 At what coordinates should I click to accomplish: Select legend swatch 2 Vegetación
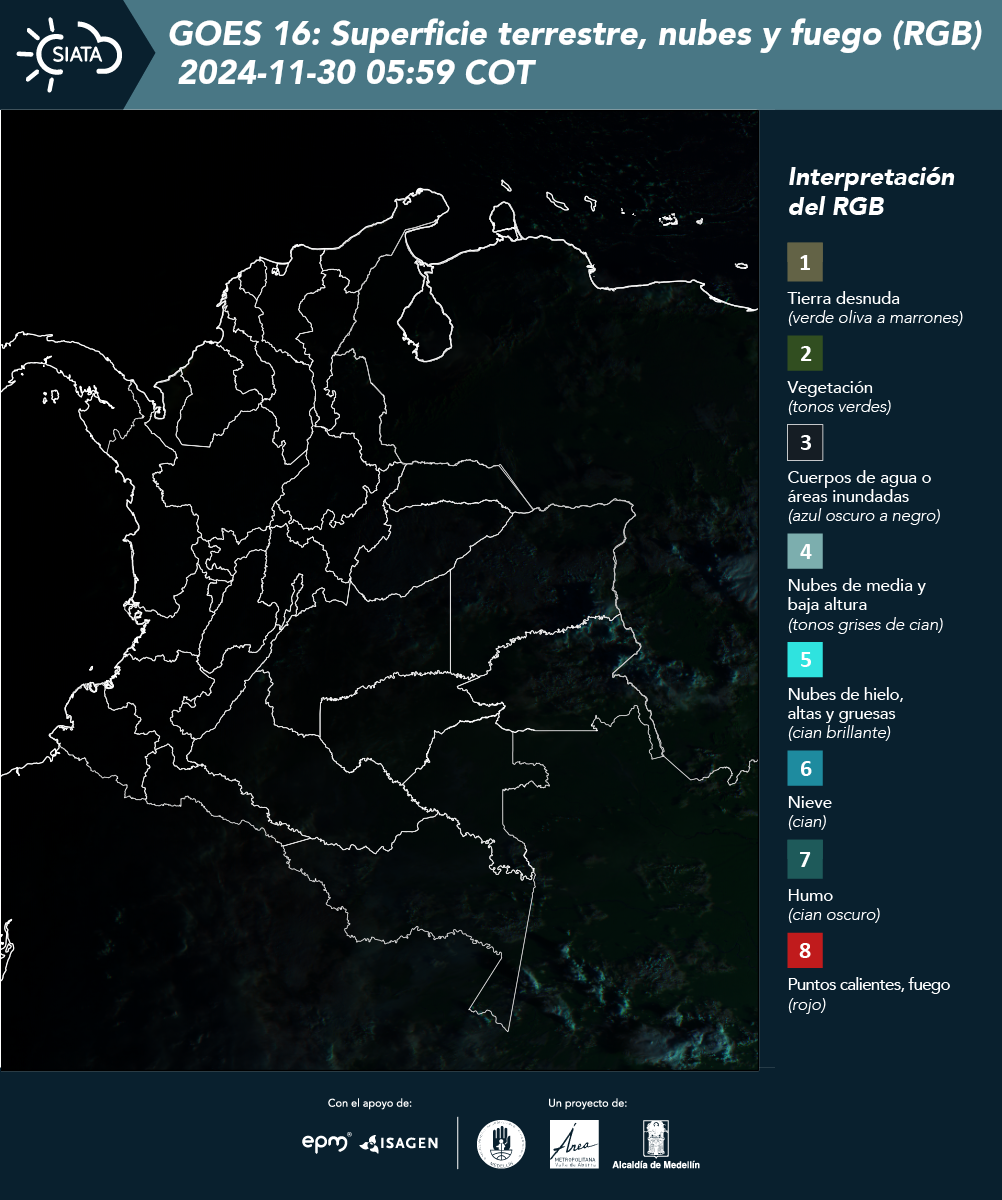click(805, 353)
